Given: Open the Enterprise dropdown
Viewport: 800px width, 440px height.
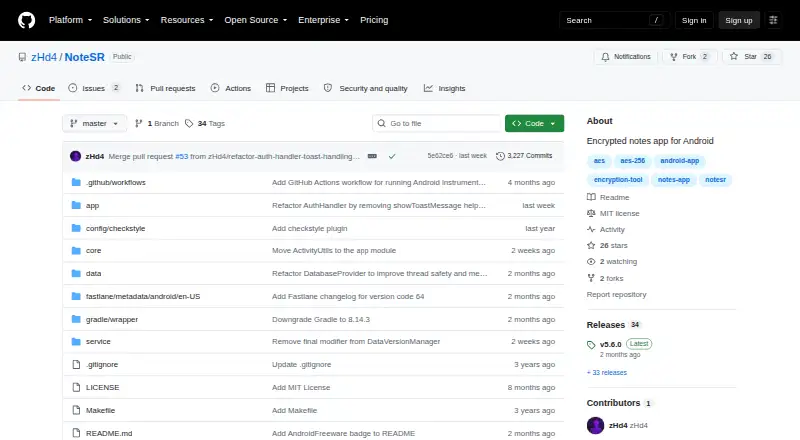Looking at the screenshot, I should (x=323, y=20).
